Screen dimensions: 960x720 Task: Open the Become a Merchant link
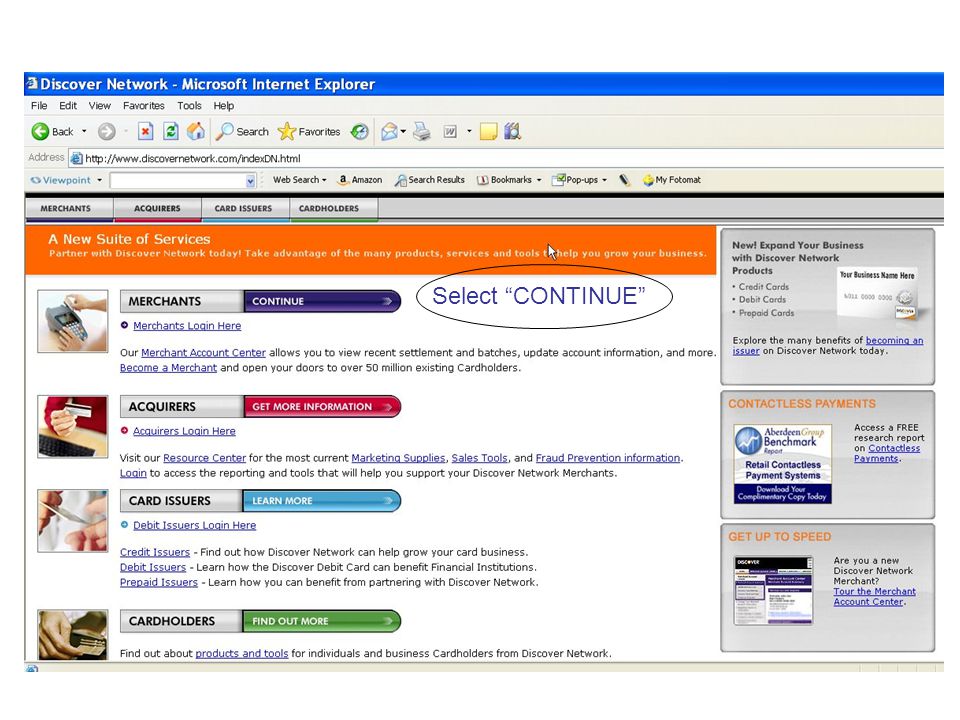pyautogui.click(x=168, y=368)
